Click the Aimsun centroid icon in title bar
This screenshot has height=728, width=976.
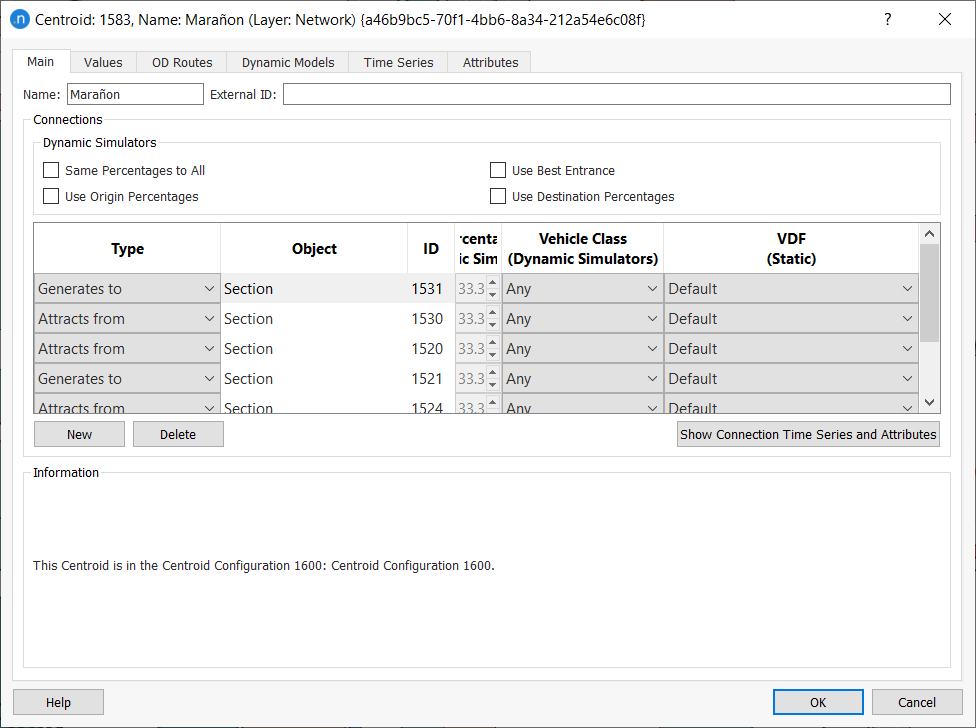click(x=21, y=19)
